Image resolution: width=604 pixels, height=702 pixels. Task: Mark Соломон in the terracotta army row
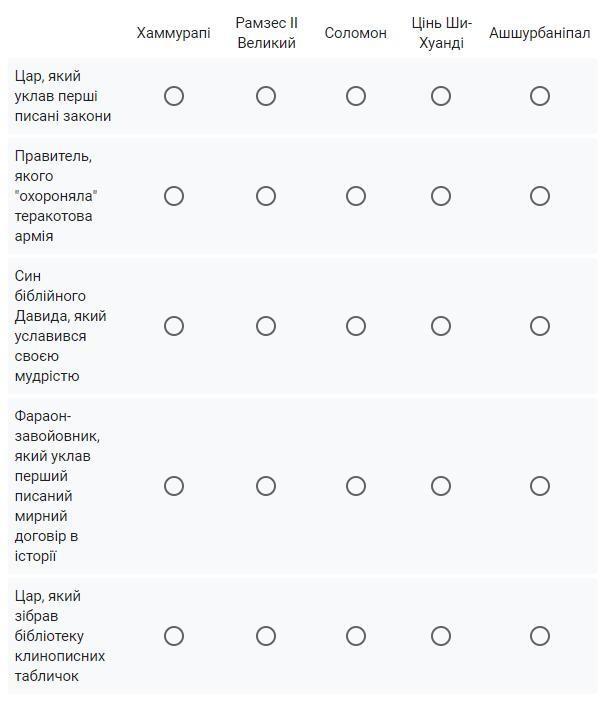click(356, 196)
